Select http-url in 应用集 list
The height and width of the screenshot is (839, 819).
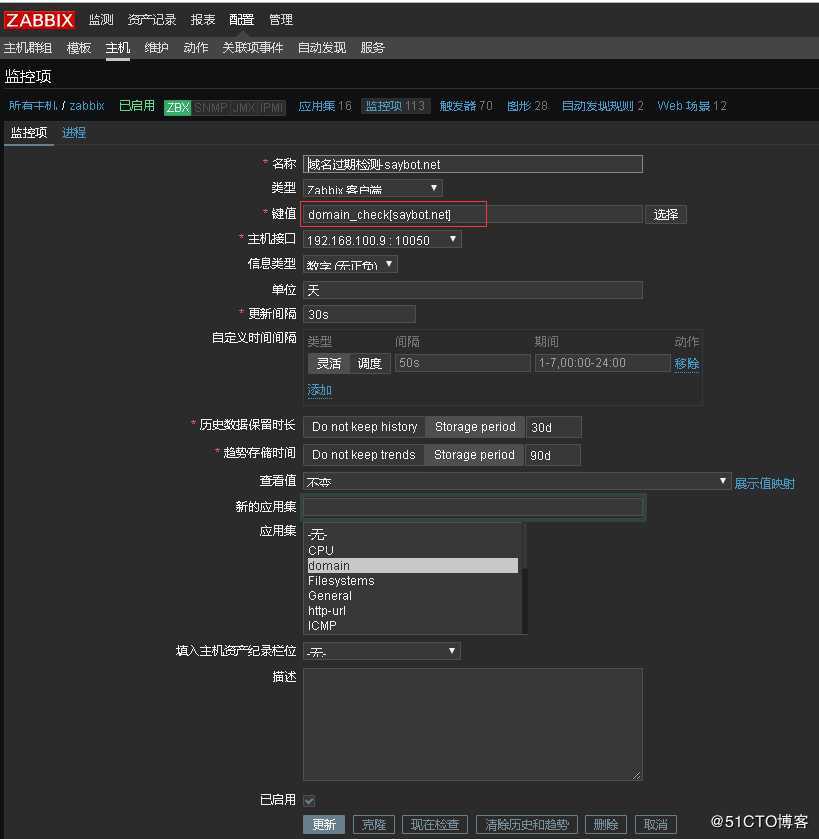click(412, 611)
